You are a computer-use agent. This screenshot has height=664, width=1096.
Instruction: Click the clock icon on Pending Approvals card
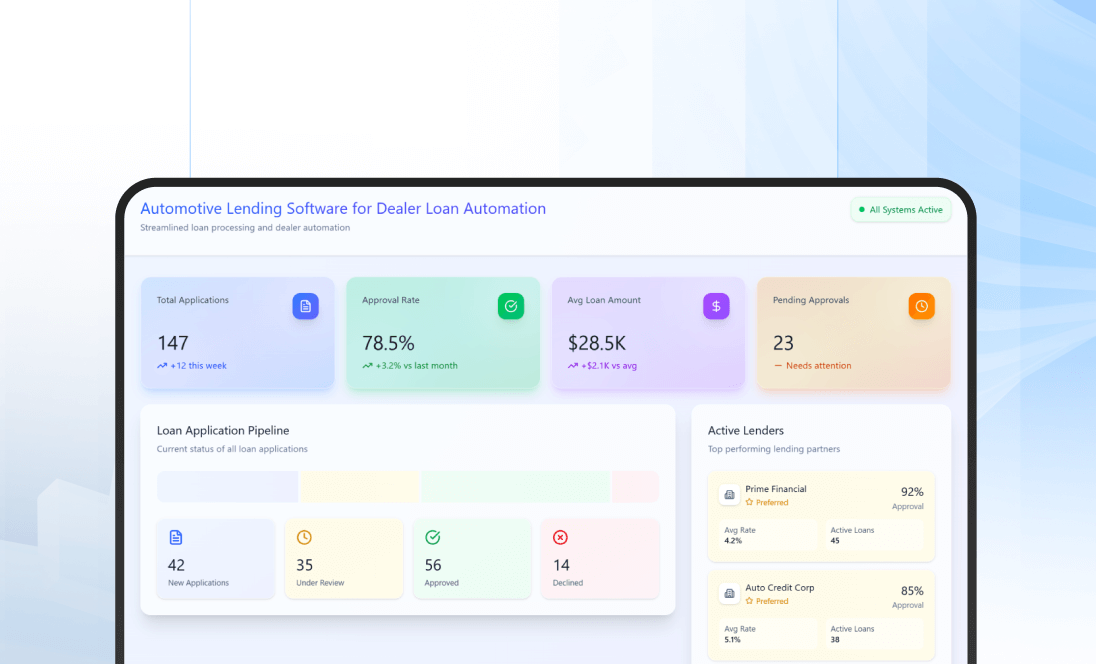tap(921, 306)
